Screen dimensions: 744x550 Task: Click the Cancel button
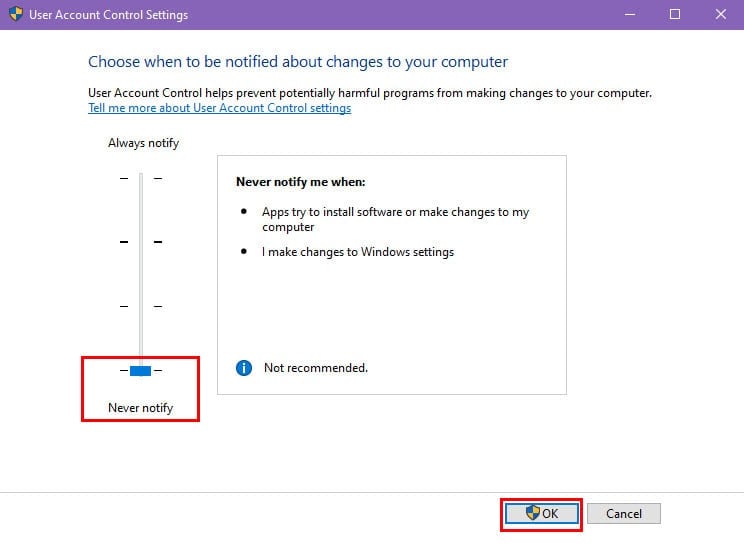coord(623,513)
